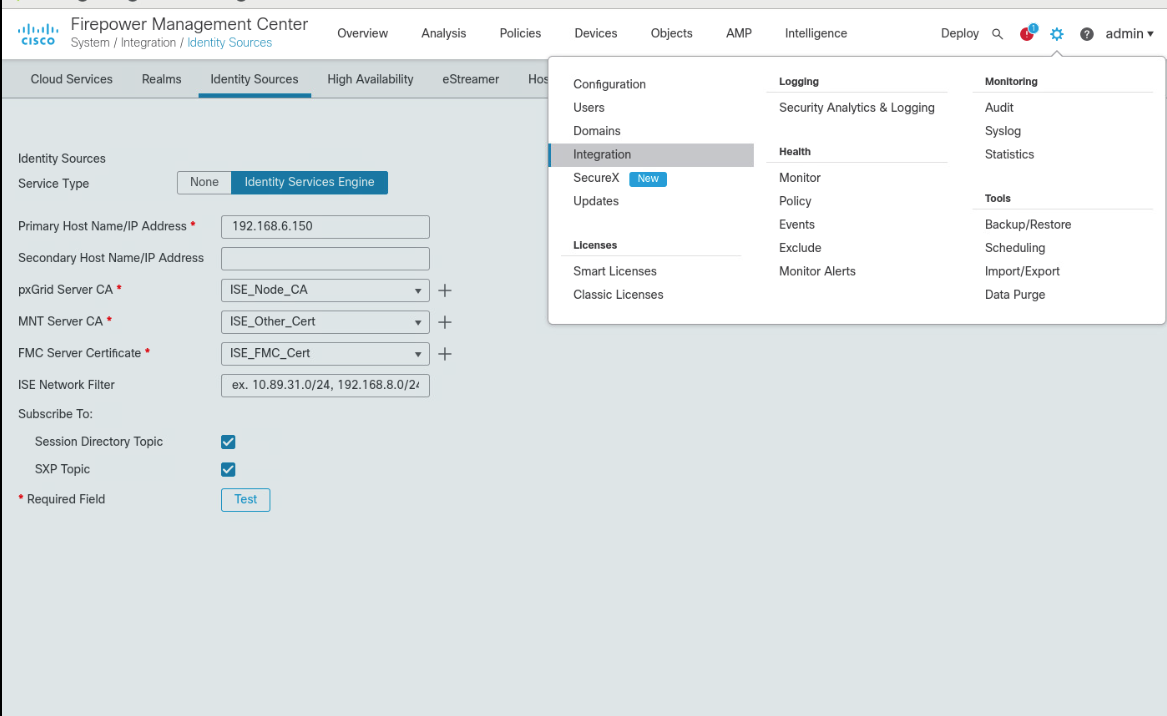
Task: Switch to High Availability tab
Action: (370, 79)
